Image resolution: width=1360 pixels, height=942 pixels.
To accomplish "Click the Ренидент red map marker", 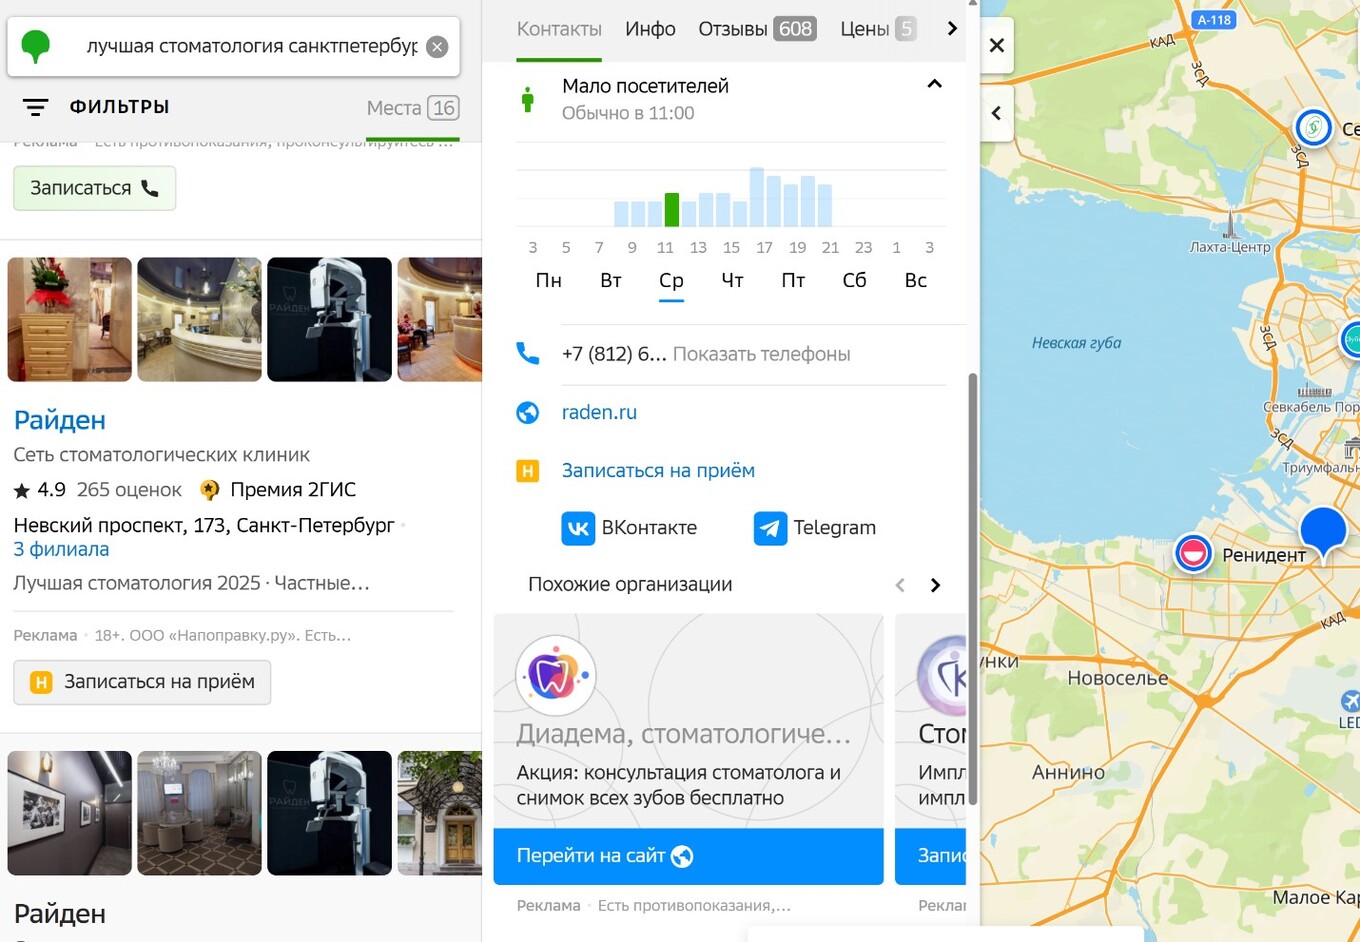I will (1193, 553).
